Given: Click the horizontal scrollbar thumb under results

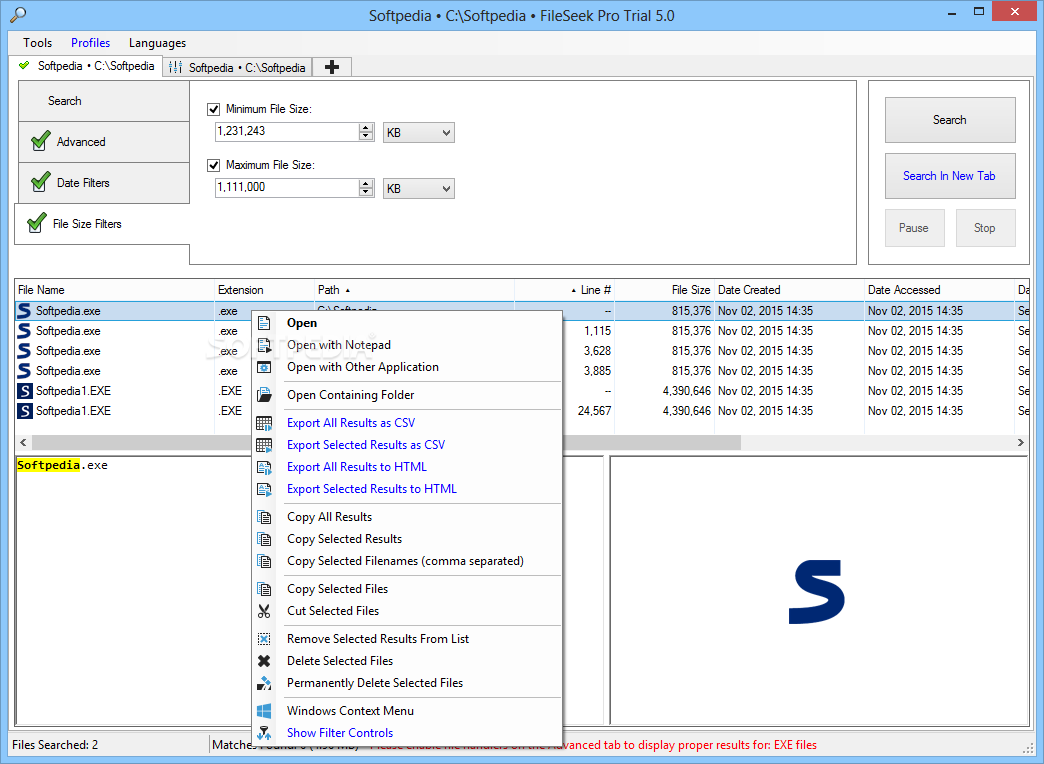Looking at the screenshot, I should pos(386,442).
